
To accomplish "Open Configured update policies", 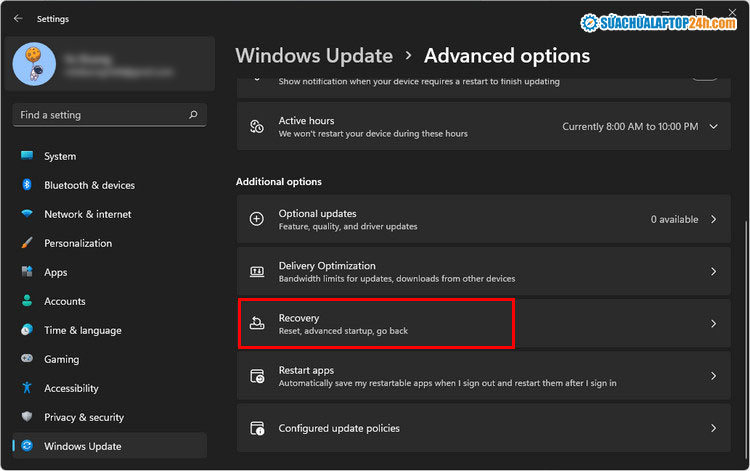I will [x=484, y=428].
